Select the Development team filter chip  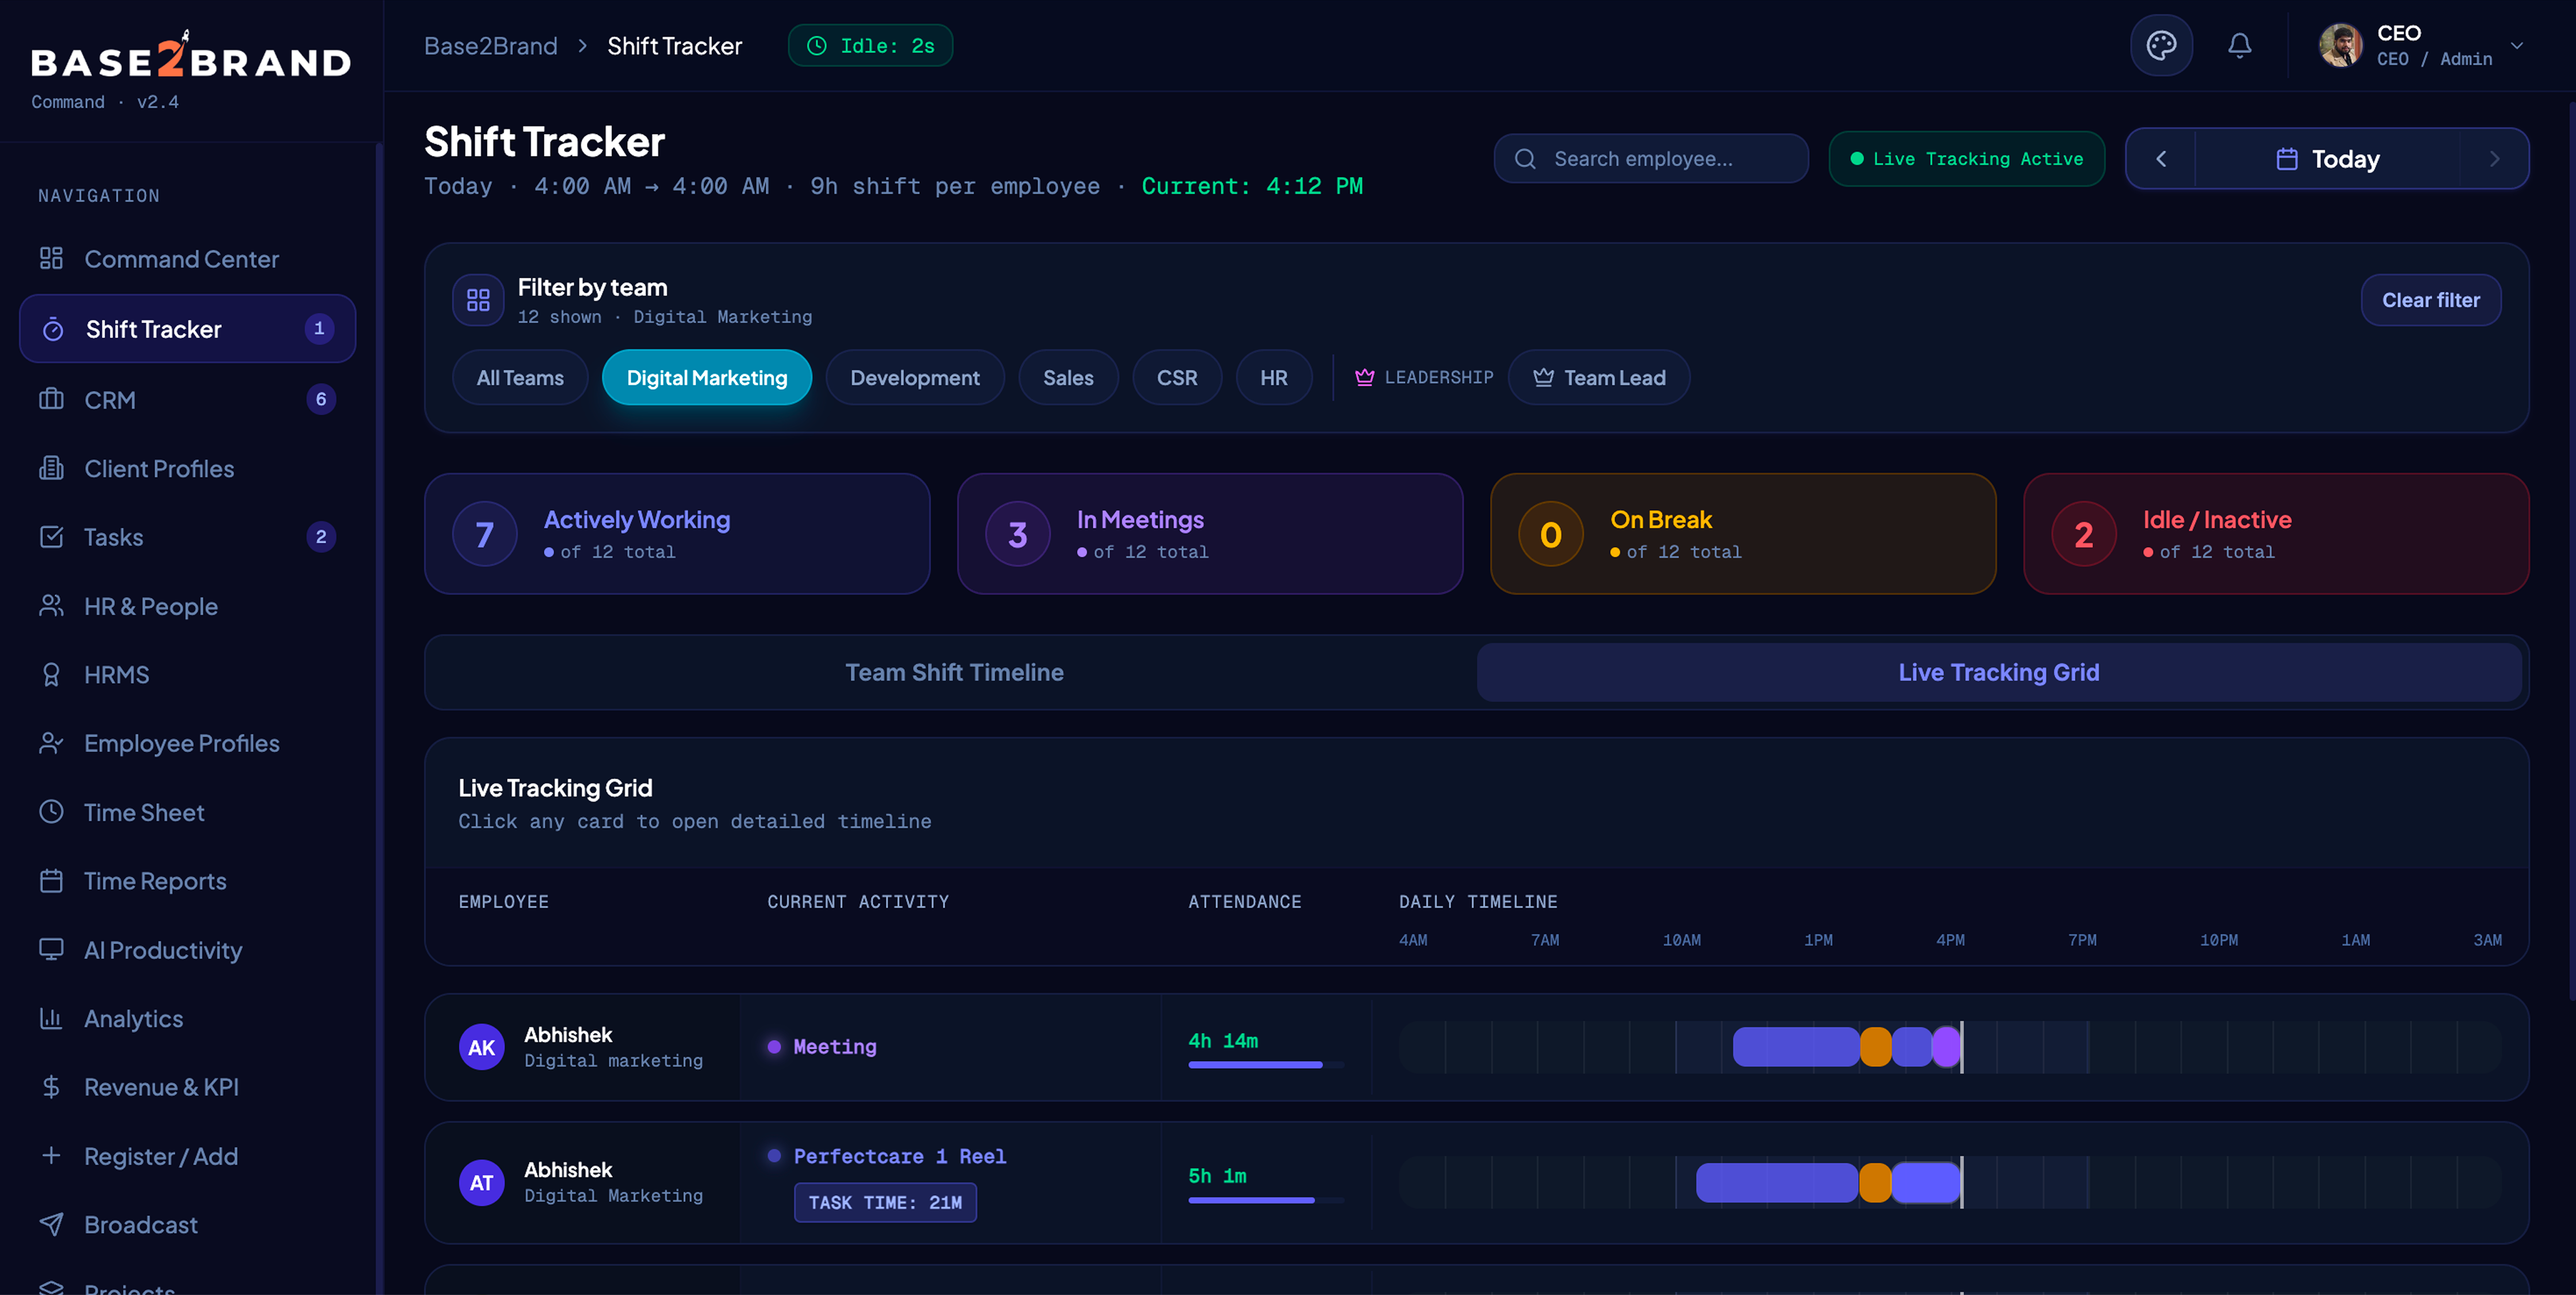click(915, 378)
